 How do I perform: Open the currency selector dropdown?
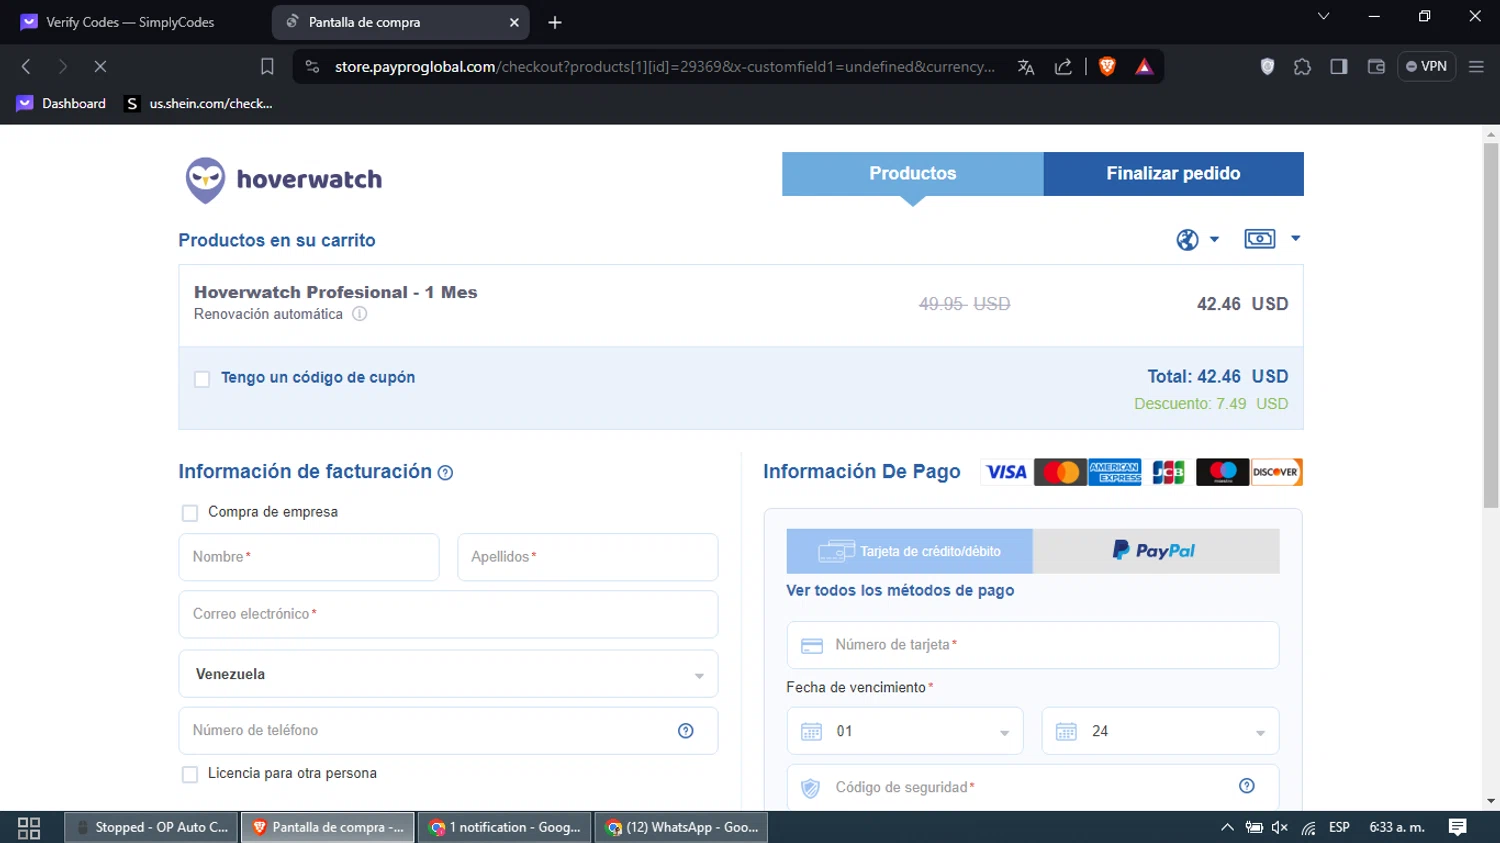tap(1272, 239)
